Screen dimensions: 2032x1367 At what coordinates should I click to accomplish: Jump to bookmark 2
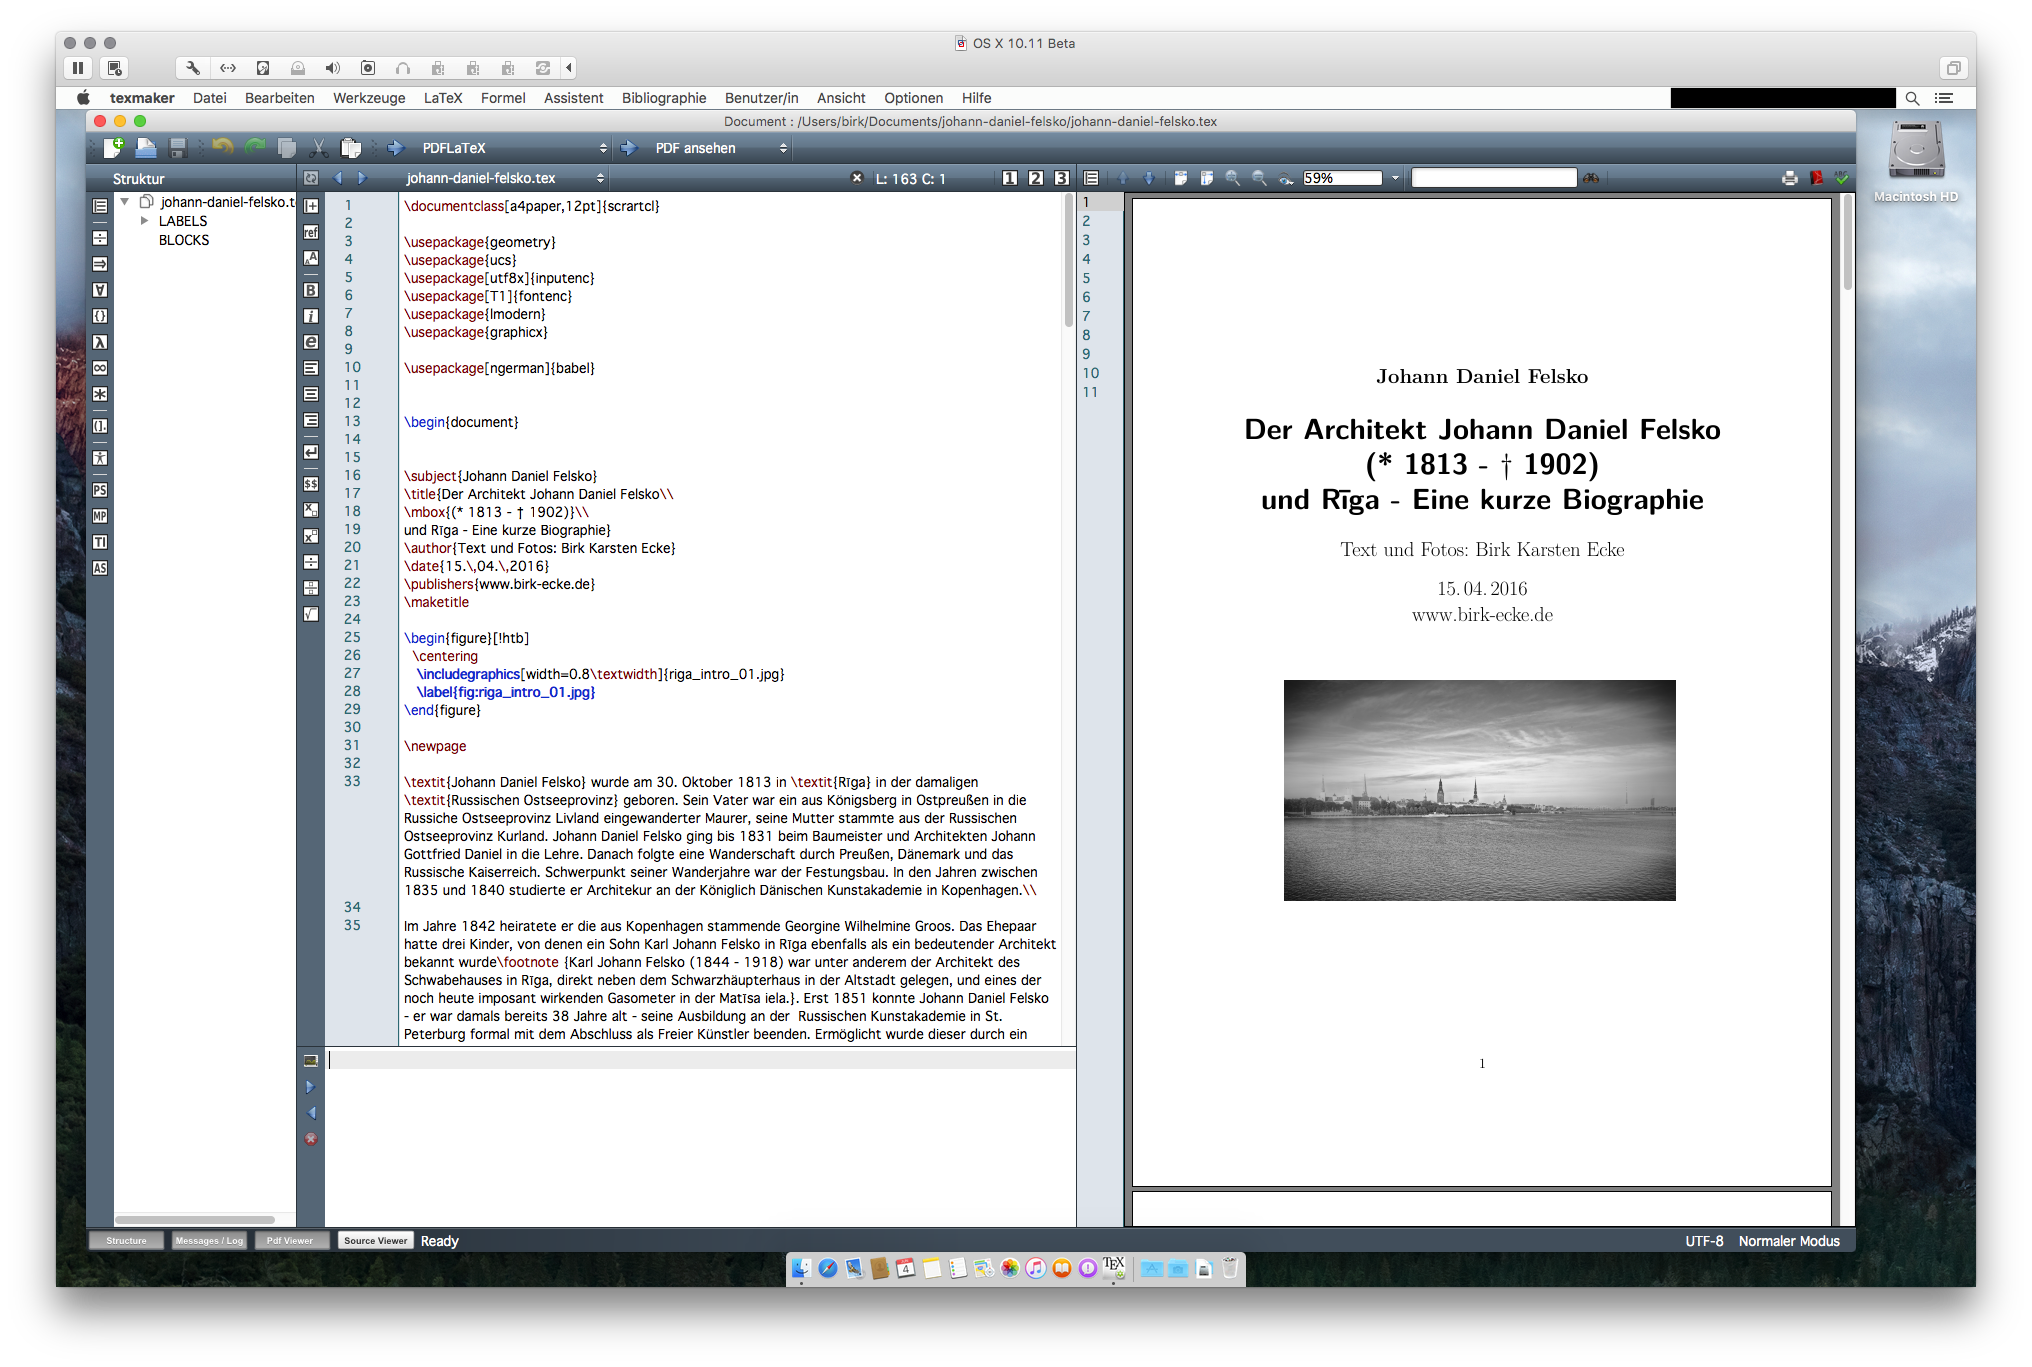[1036, 178]
